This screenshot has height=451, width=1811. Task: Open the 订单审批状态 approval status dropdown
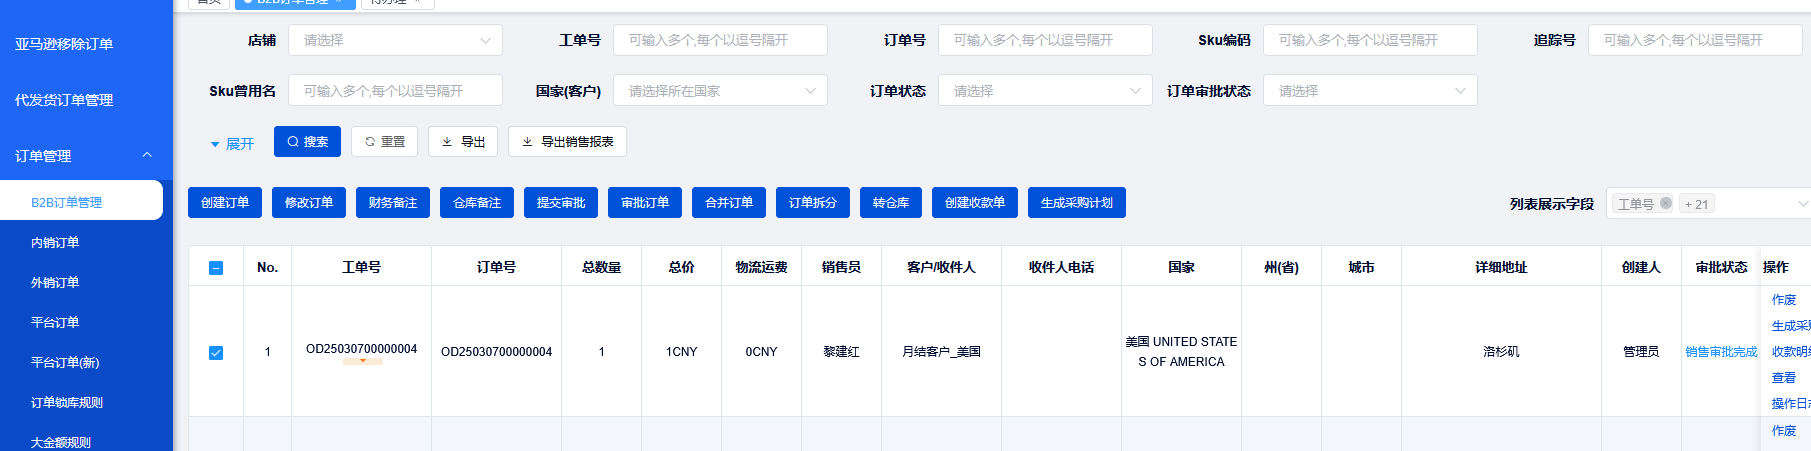click(x=1370, y=91)
